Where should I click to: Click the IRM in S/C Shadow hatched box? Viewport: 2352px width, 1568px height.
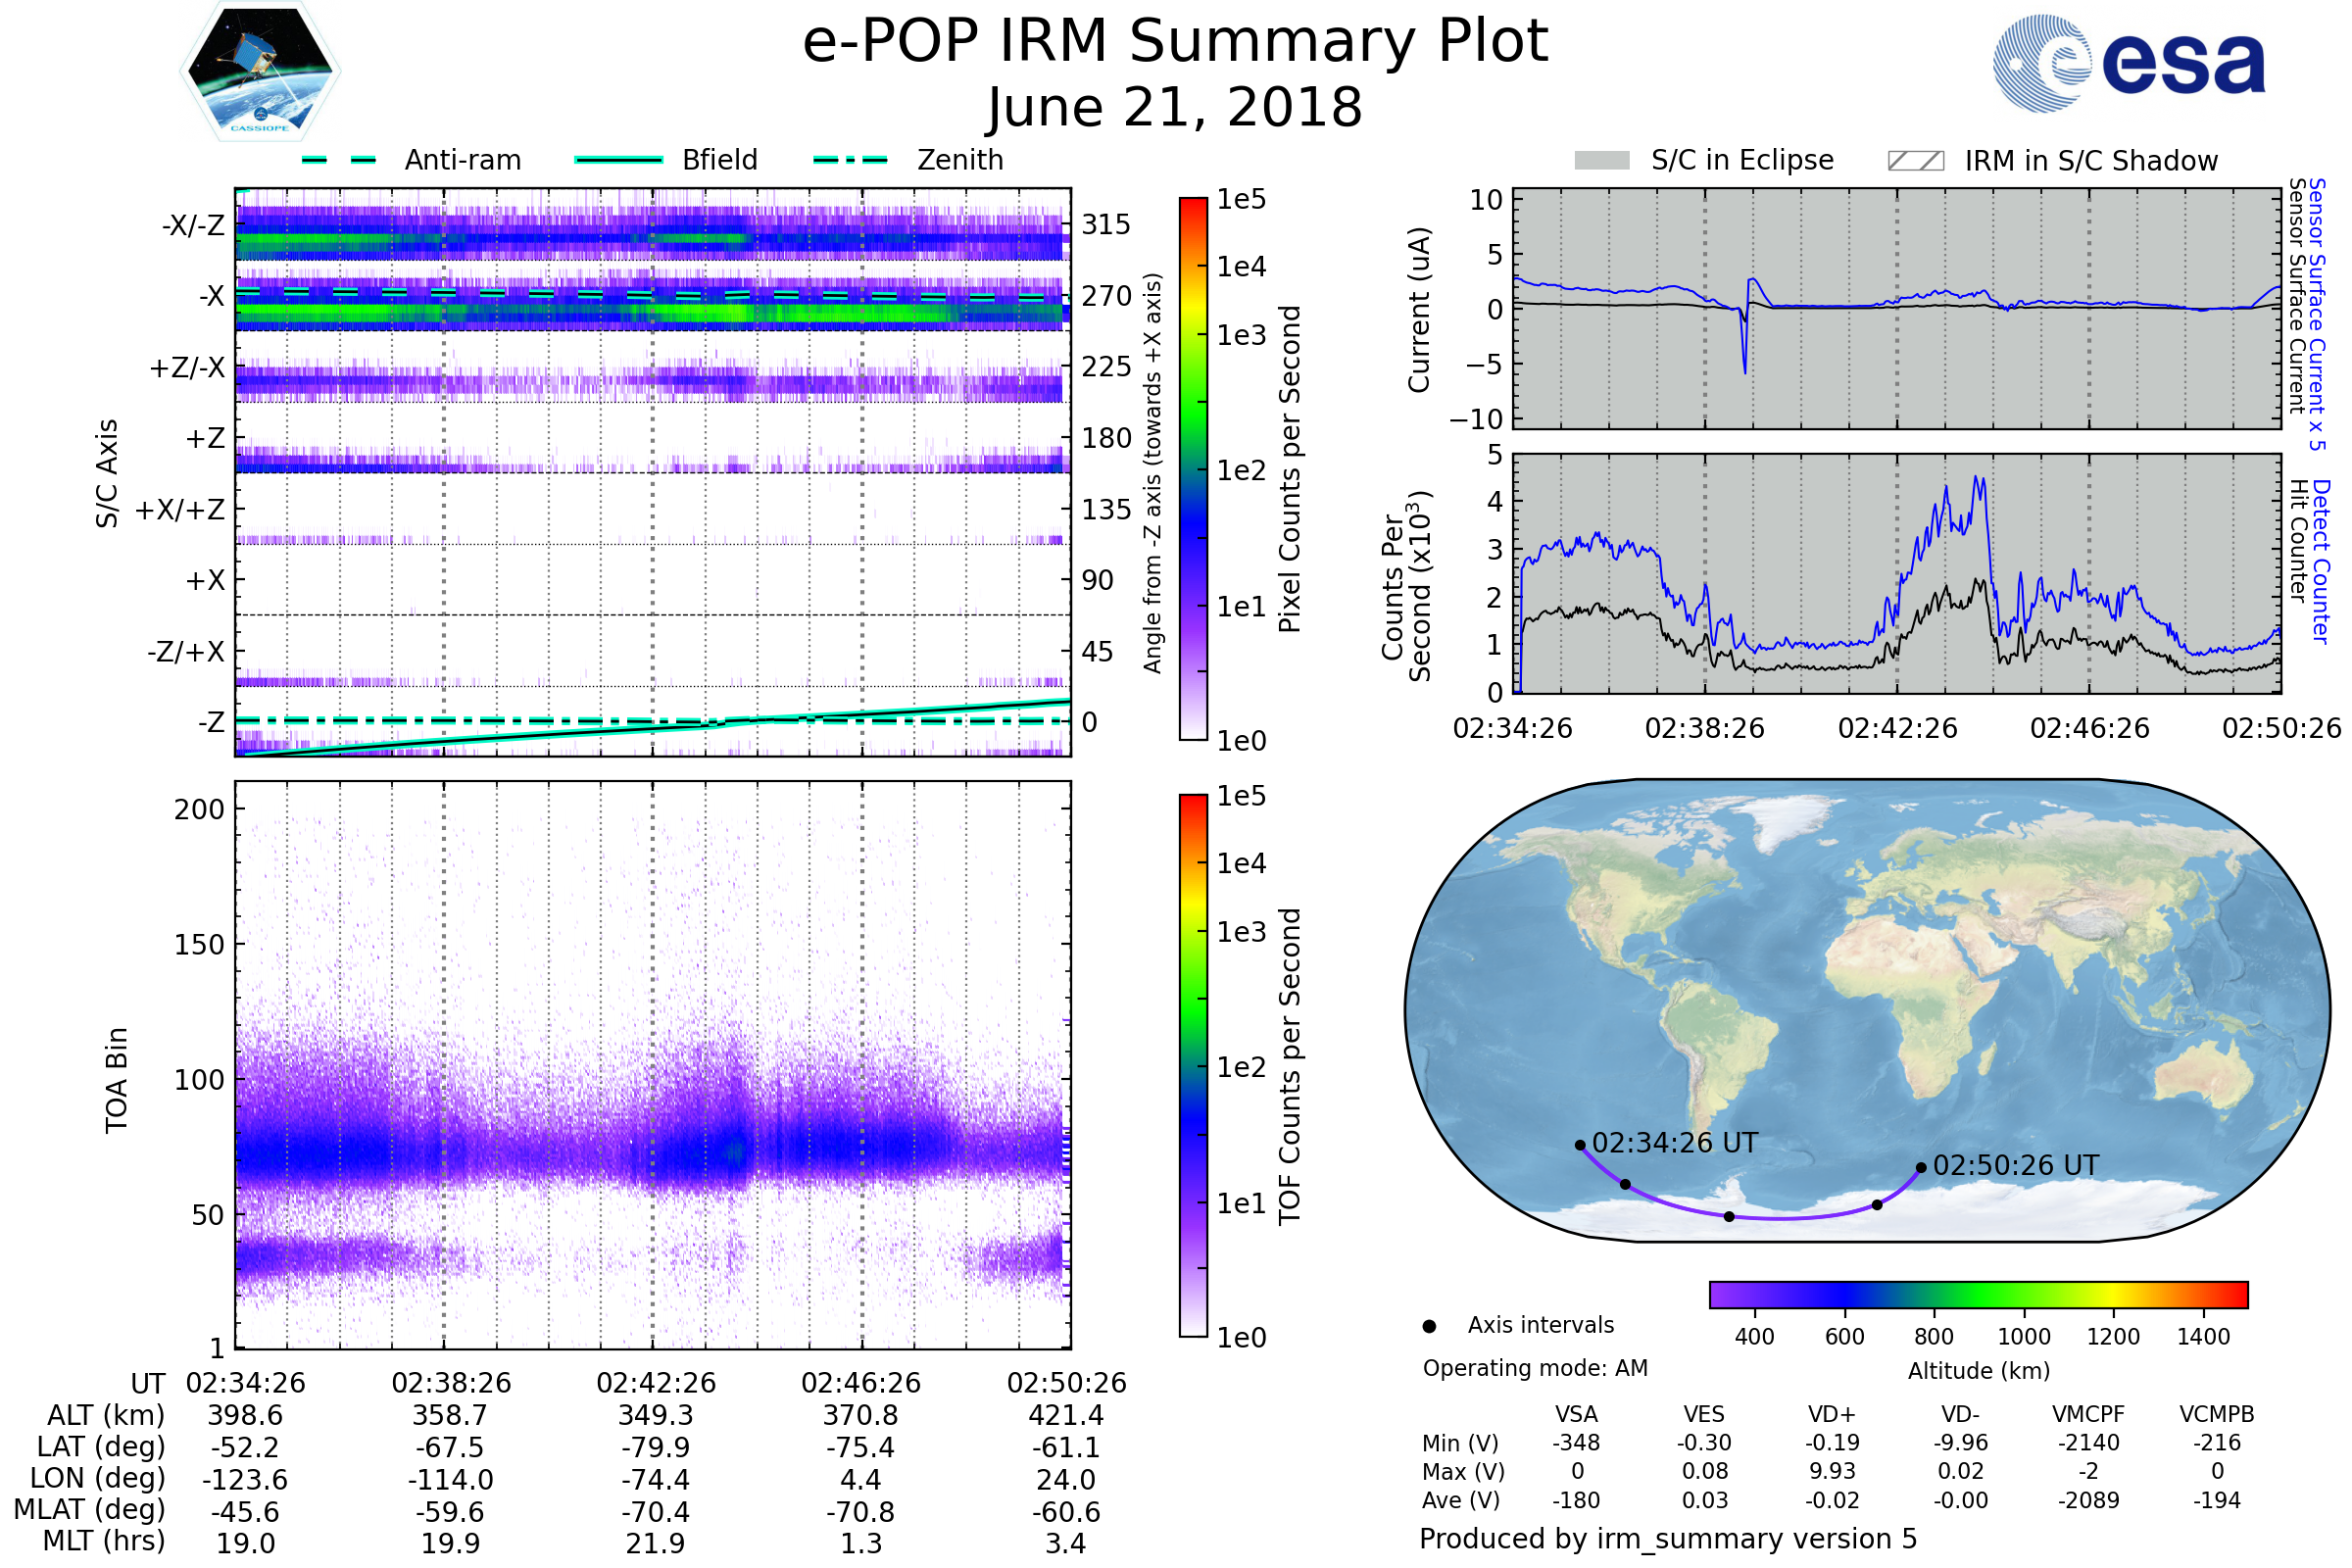tap(1916, 161)
